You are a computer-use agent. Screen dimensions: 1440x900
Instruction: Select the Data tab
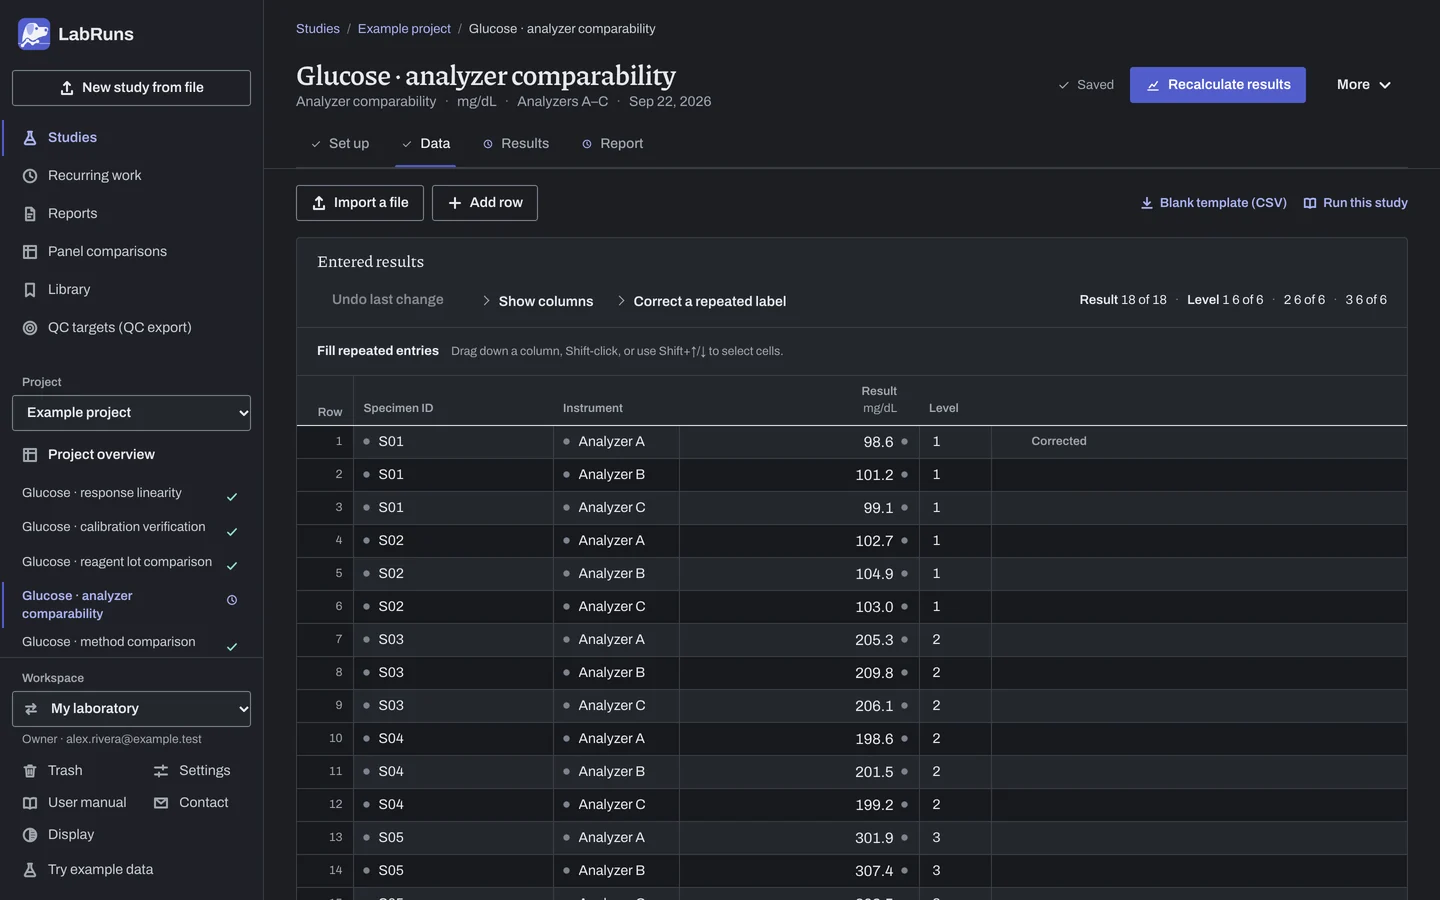(426, 144)
